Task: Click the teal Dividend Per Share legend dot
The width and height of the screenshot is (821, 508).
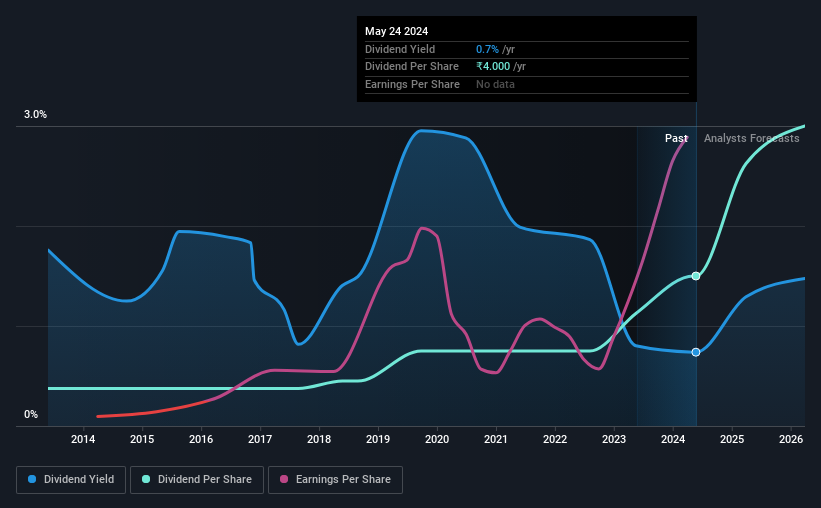Action: pos(146,479)
